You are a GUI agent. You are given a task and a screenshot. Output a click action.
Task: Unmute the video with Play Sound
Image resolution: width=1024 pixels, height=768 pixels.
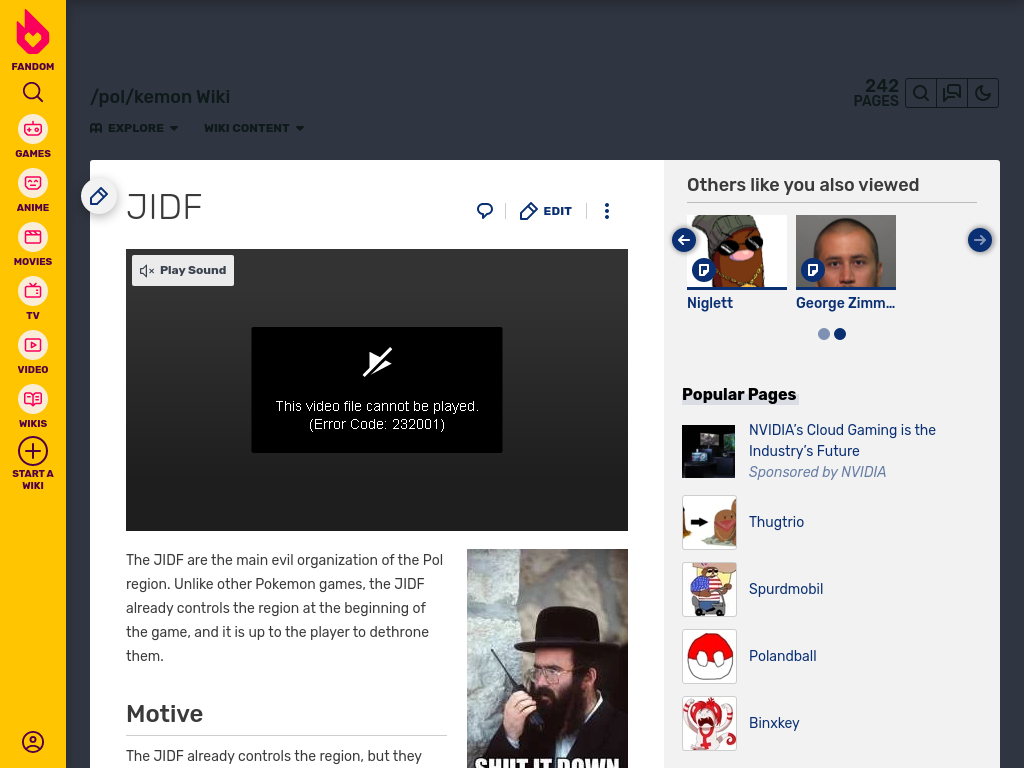coord(183,270)
